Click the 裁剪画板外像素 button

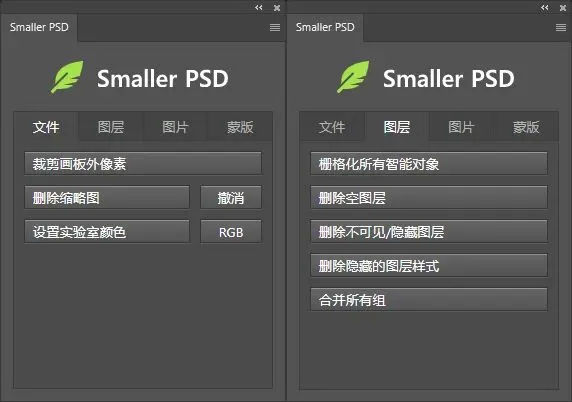click(x=143, y=163)
